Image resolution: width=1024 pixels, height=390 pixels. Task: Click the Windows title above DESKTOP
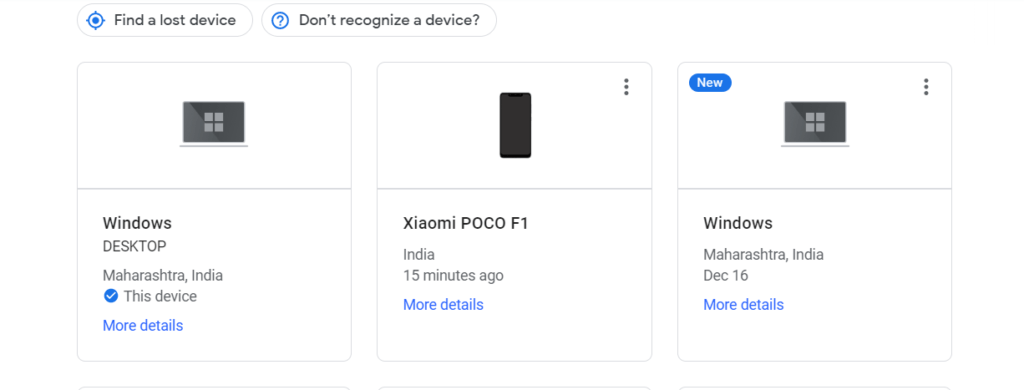(137, 223)
